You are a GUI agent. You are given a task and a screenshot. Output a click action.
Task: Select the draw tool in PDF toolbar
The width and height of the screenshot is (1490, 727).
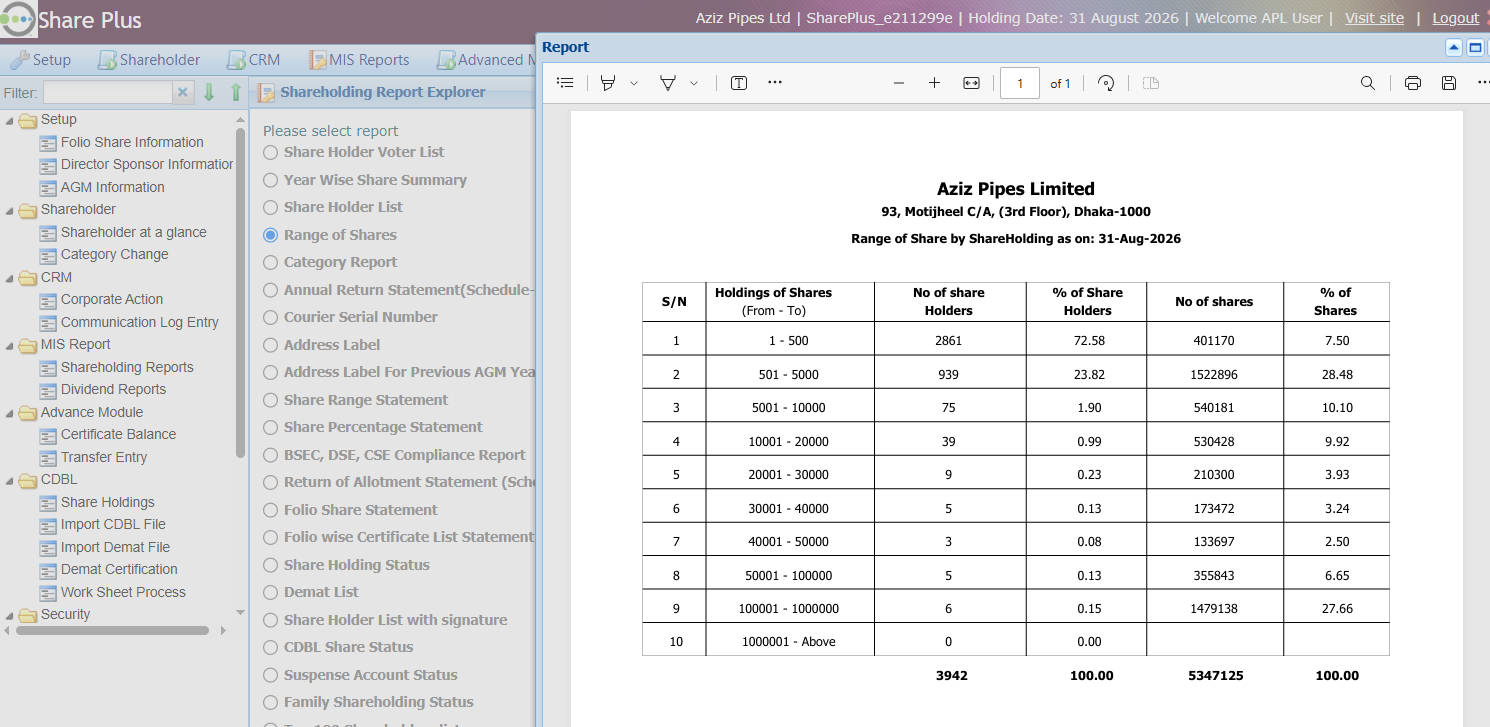(x=667, y=83)
